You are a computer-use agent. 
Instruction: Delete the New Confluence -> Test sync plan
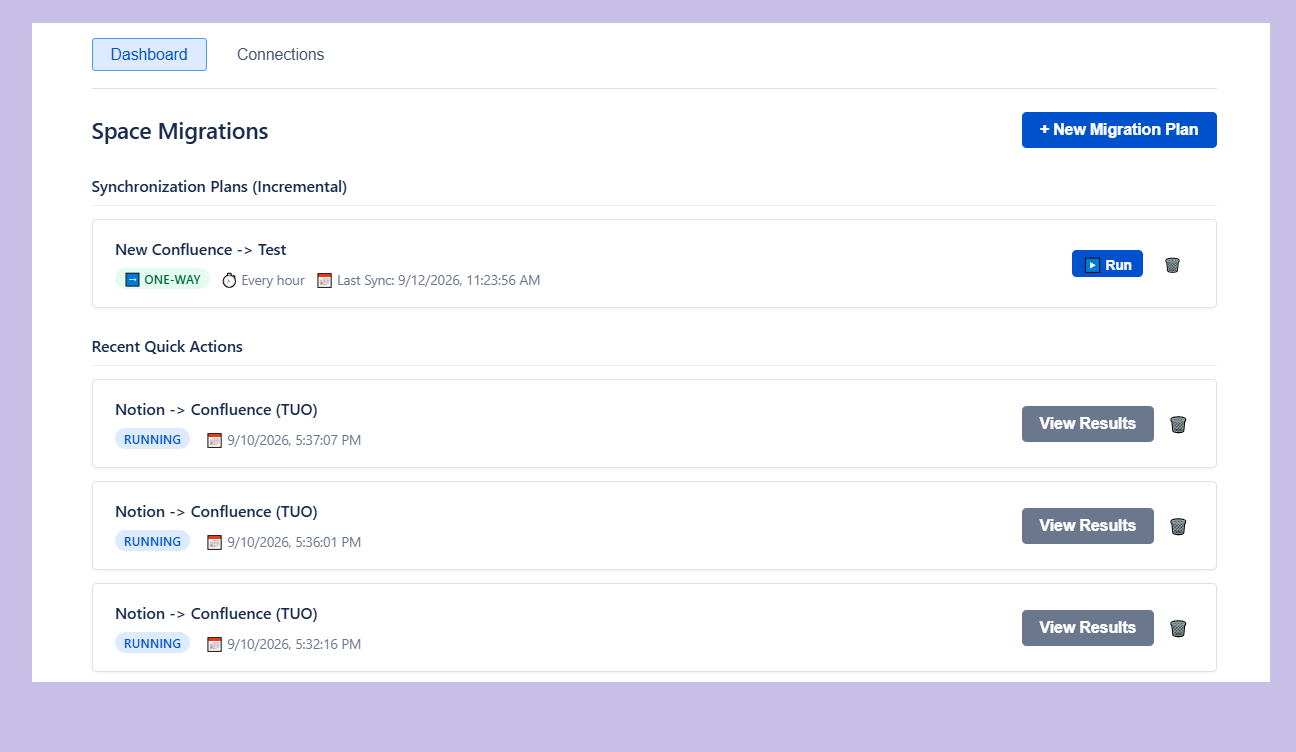[x=1172, y=265]
